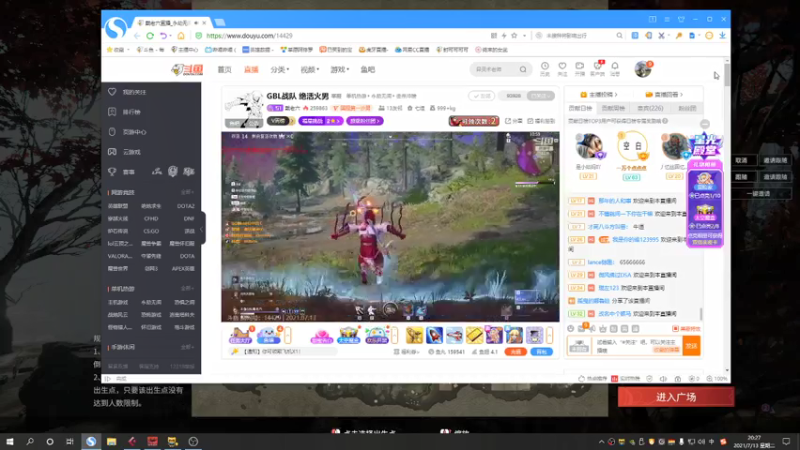This screenshot has width=800, height=450.
Task: Open the browser hamburger menu in title bar
Action: (667, 19)
